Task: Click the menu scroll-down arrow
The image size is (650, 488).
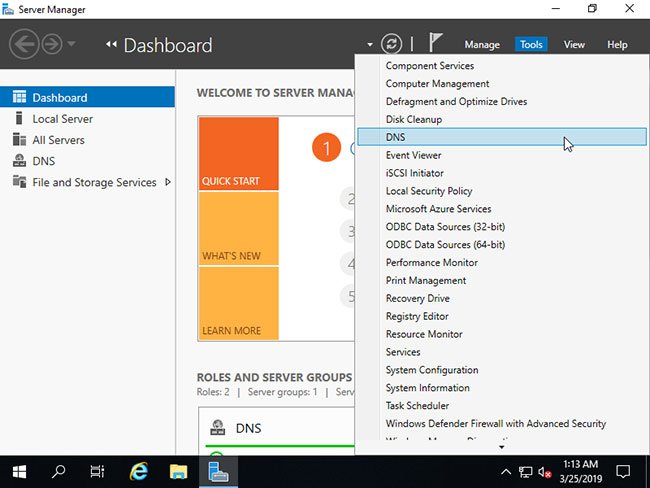Action: [x=502, y=447]
